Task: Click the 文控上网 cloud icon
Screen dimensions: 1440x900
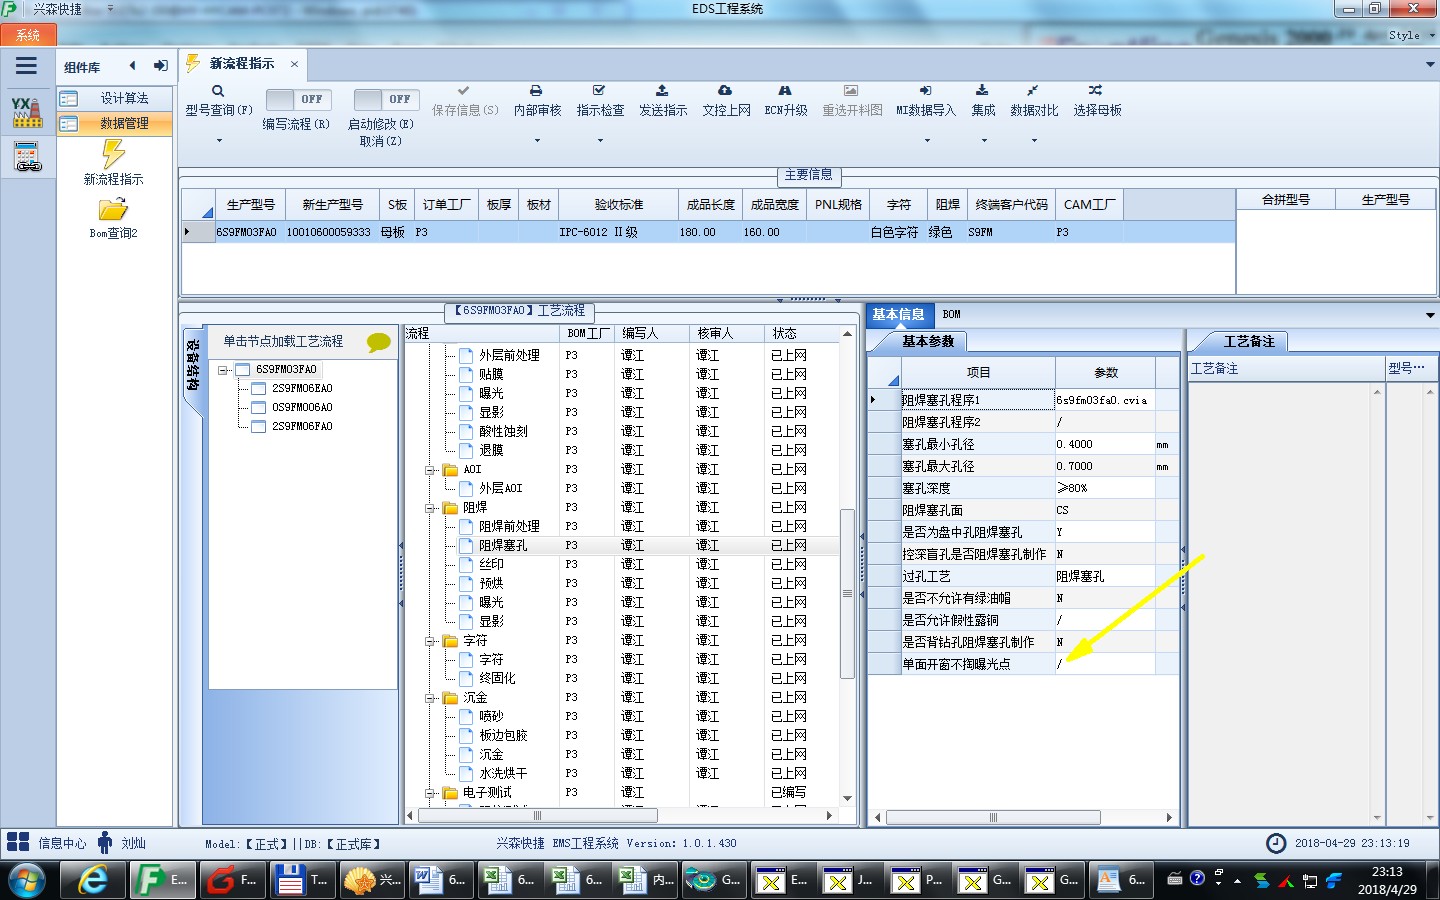Action: (x=725, y=91)
